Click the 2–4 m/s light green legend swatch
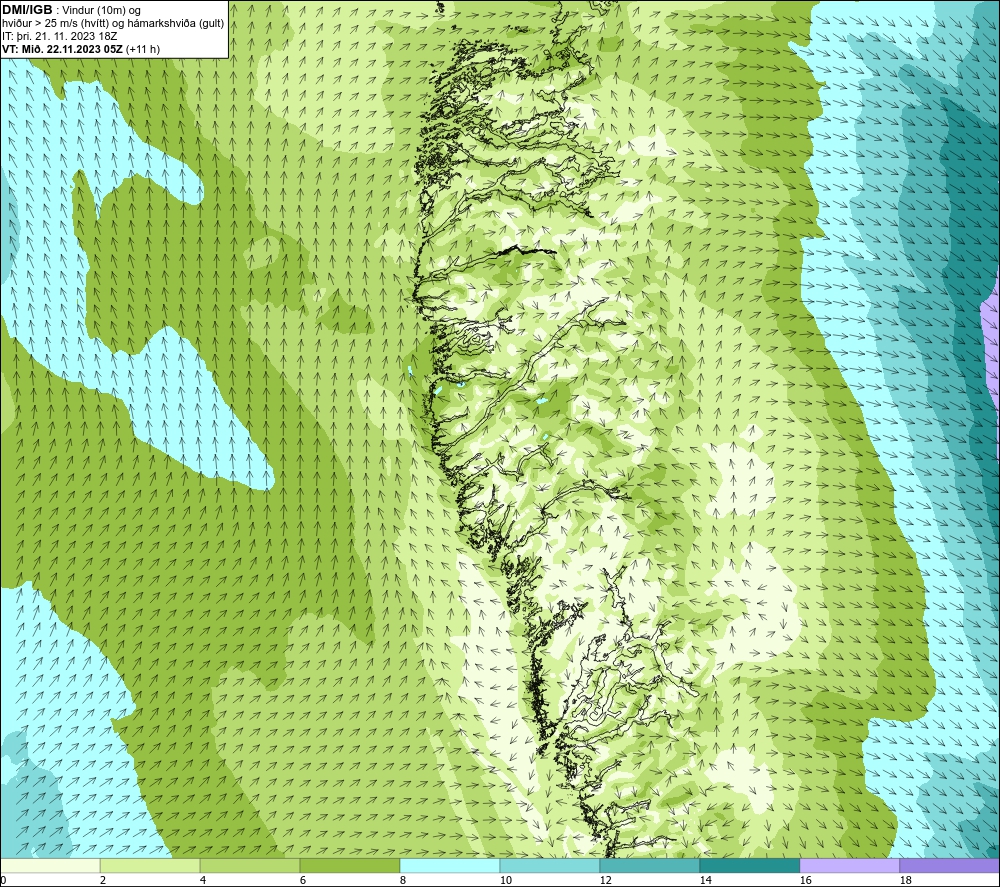Viewport: 1000px width, 887px height. (150, 865)
